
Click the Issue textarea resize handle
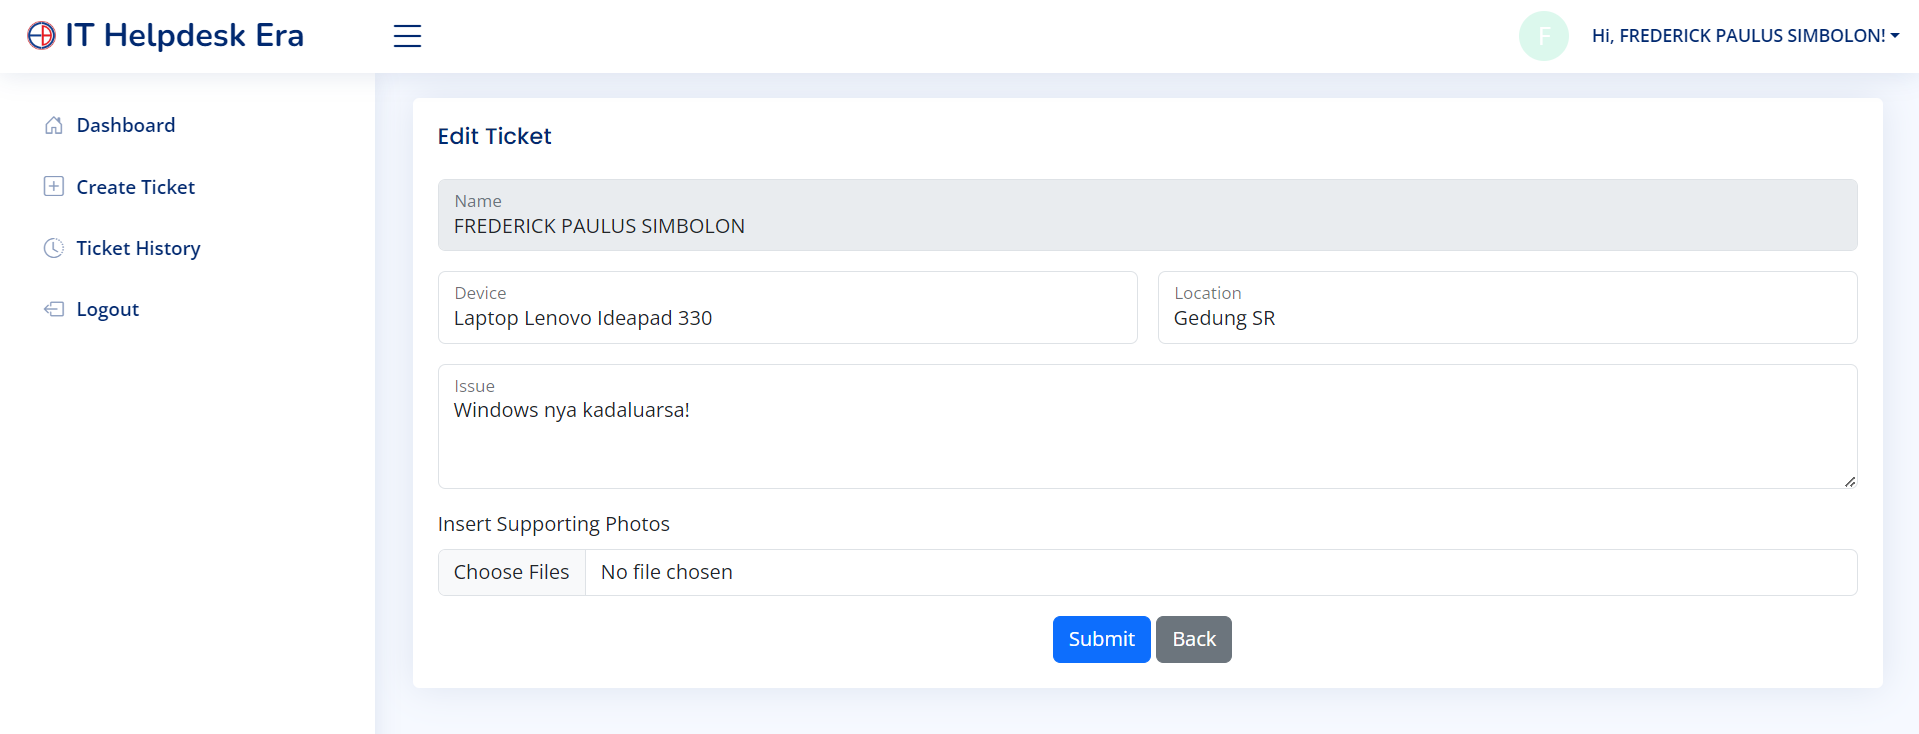[x=1849, y=481]
